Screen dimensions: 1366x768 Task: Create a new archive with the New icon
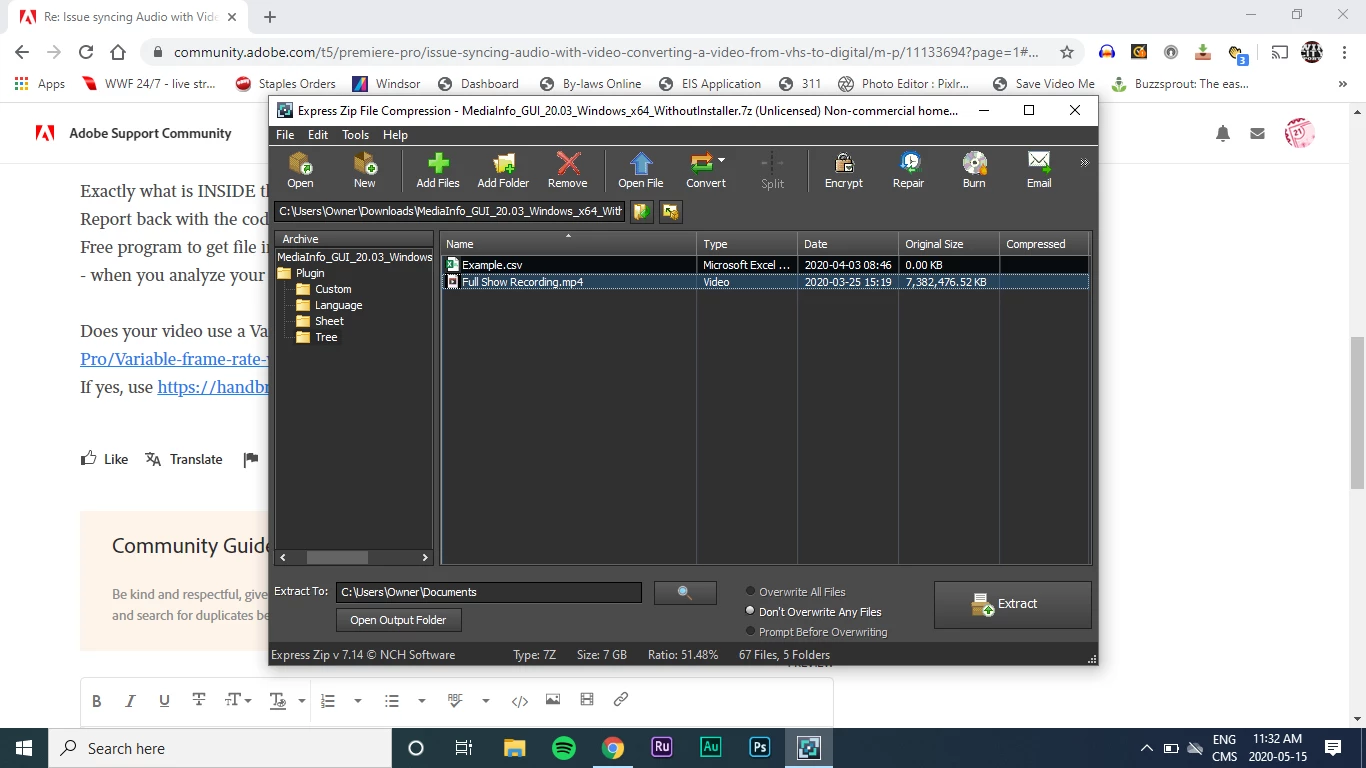pyautogui.click(x=364, y=169)
